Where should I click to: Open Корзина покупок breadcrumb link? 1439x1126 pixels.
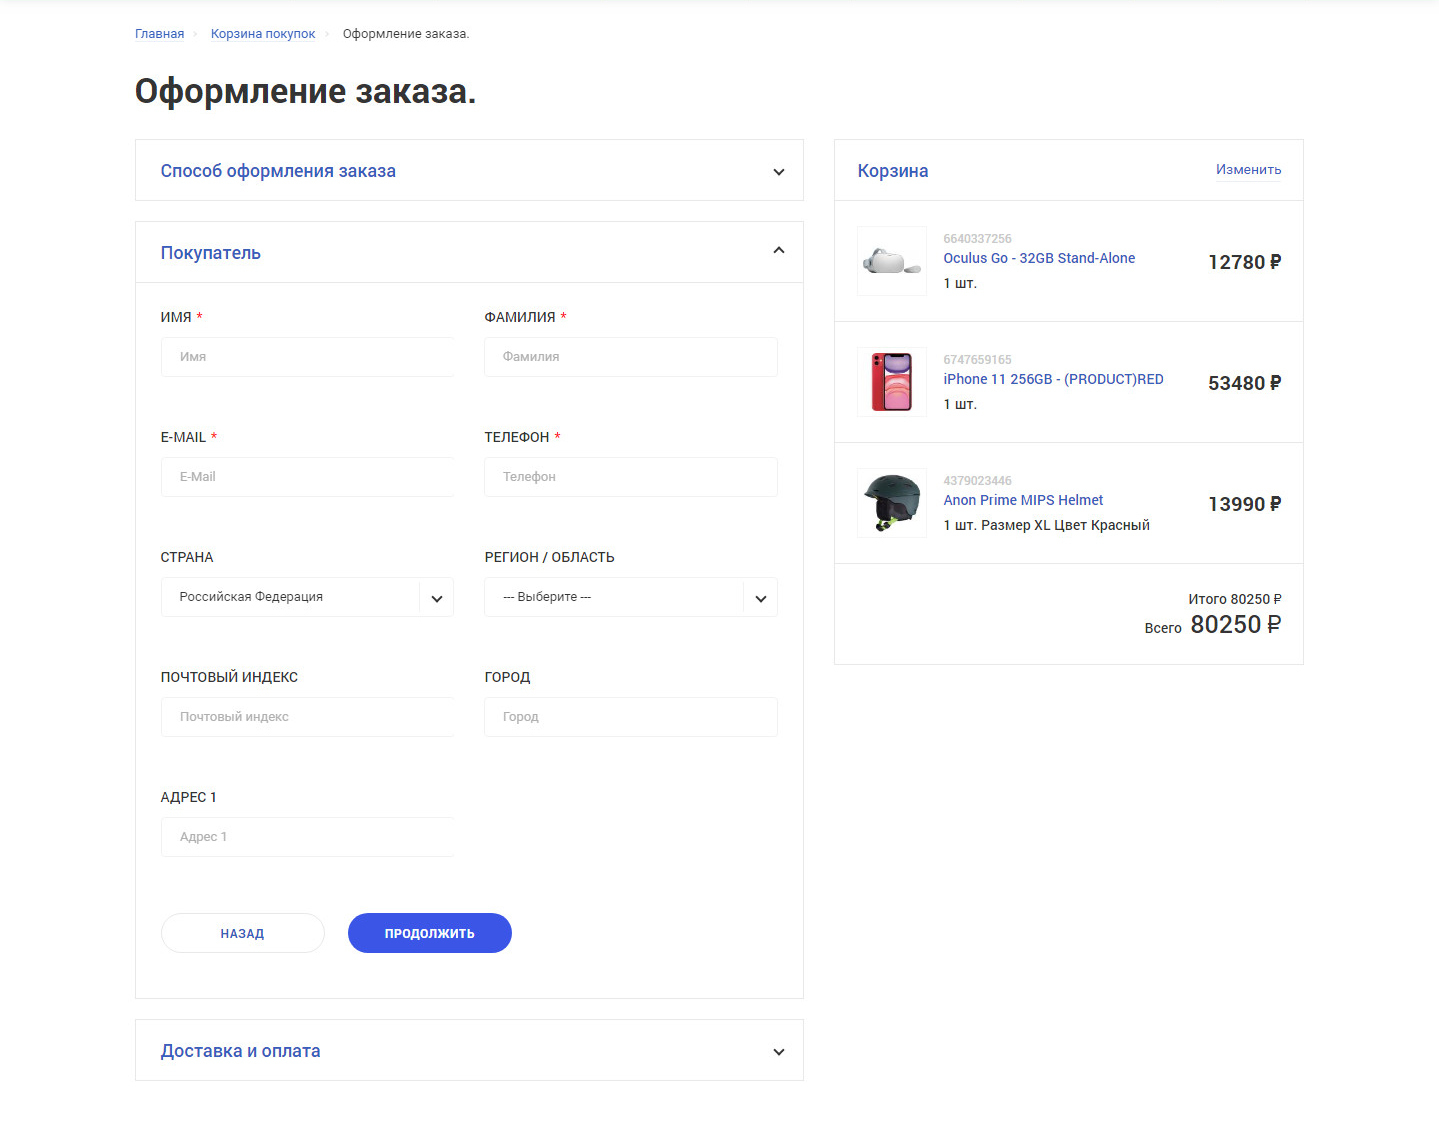[x=263, y=34]
